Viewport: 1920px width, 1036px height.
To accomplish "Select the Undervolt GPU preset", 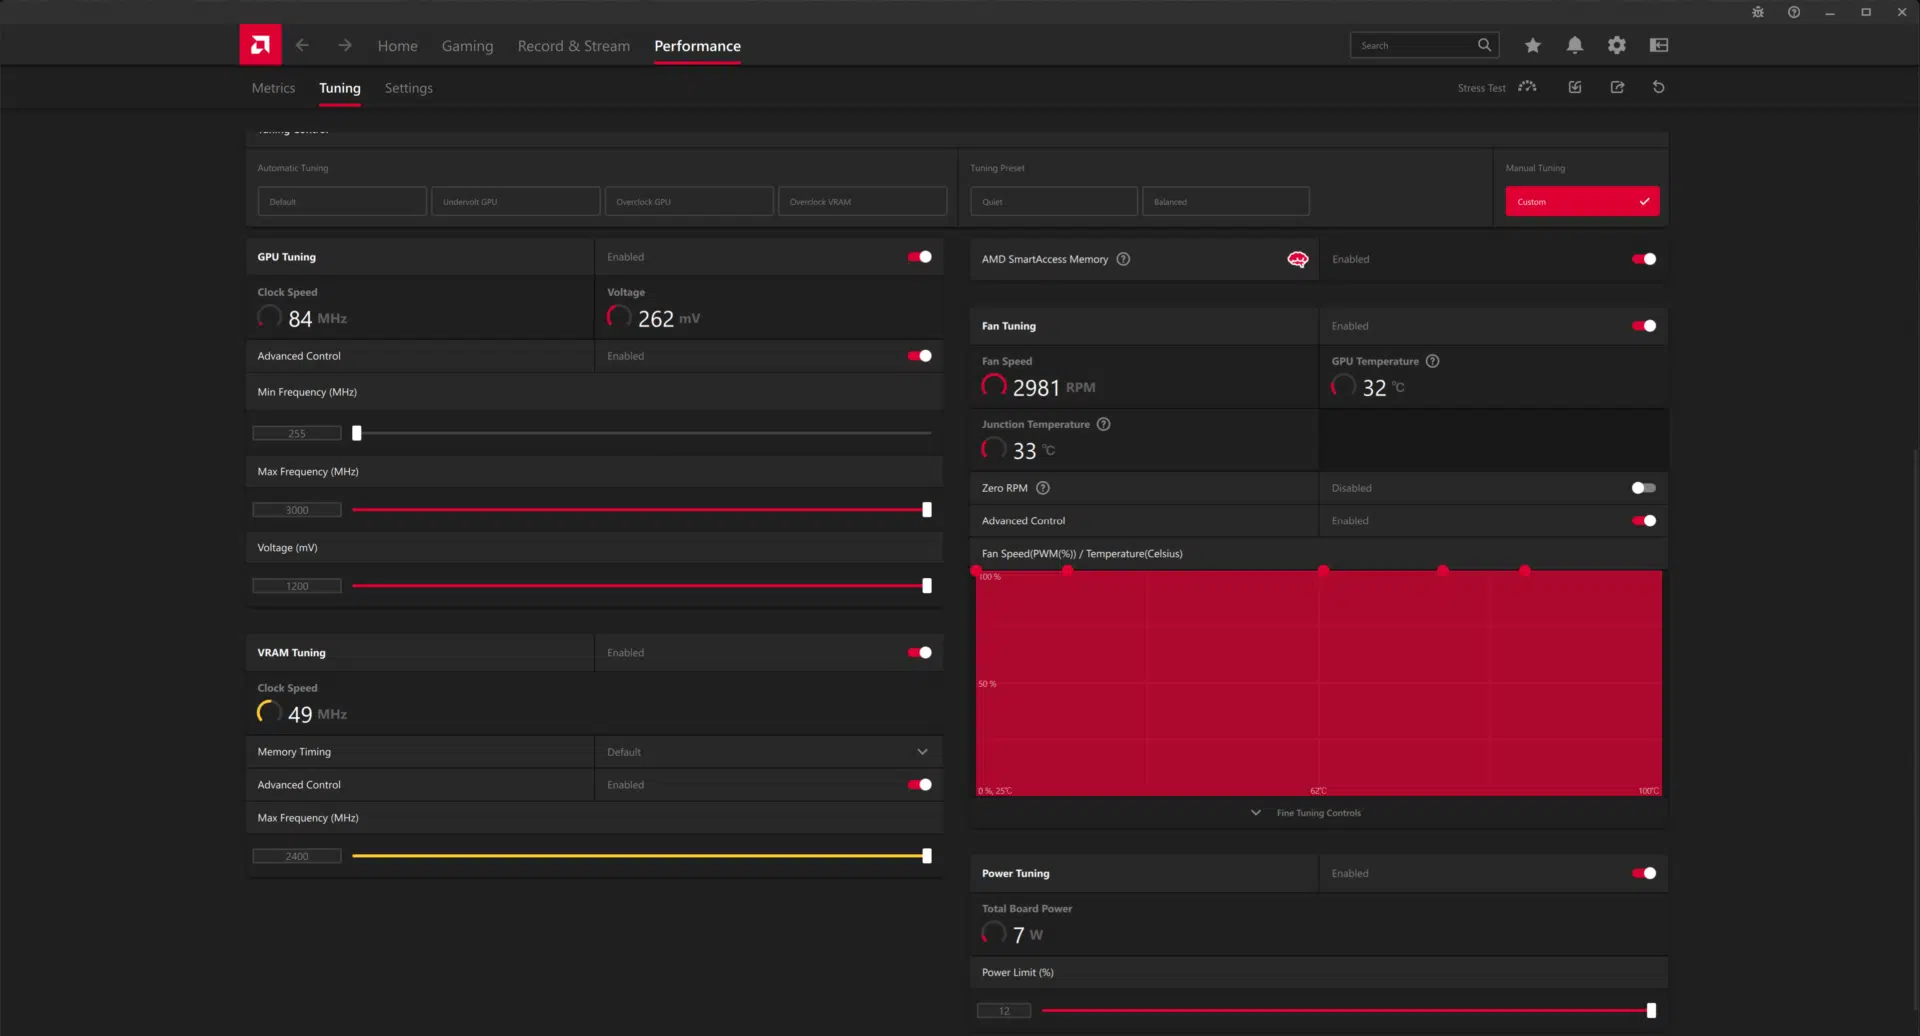I will click(x=515, y=201).
